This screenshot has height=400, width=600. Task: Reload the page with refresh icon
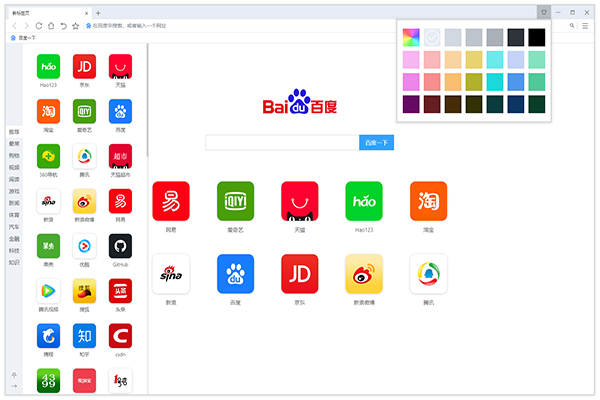(39, 26)
